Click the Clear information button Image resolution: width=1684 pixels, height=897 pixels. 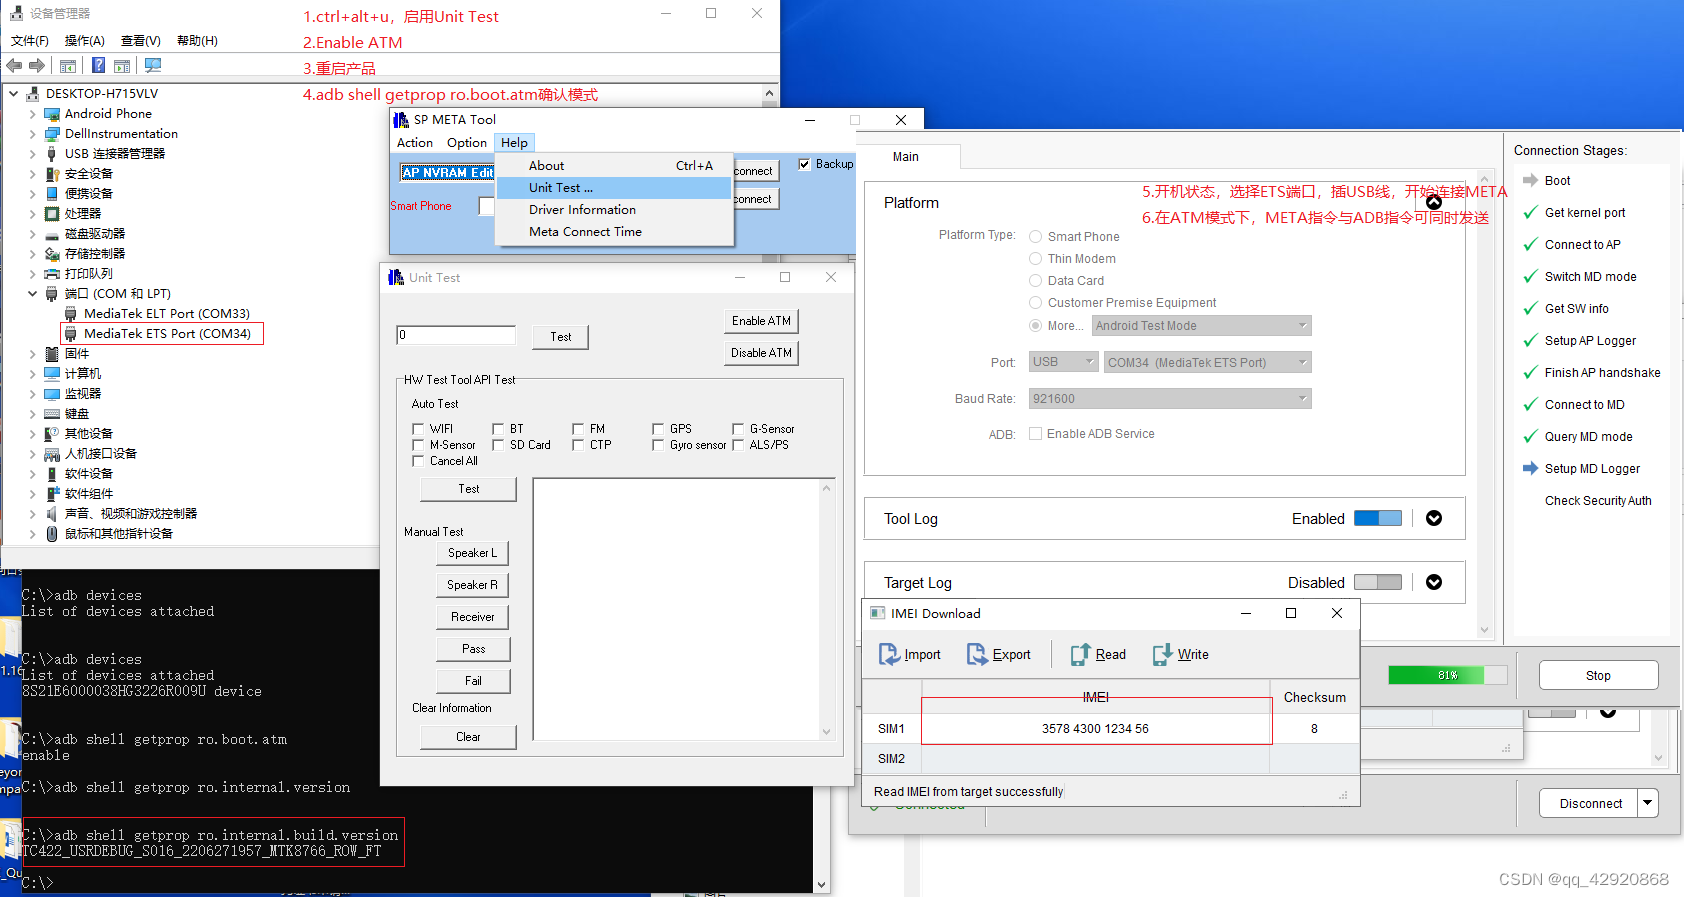(468, 737)
